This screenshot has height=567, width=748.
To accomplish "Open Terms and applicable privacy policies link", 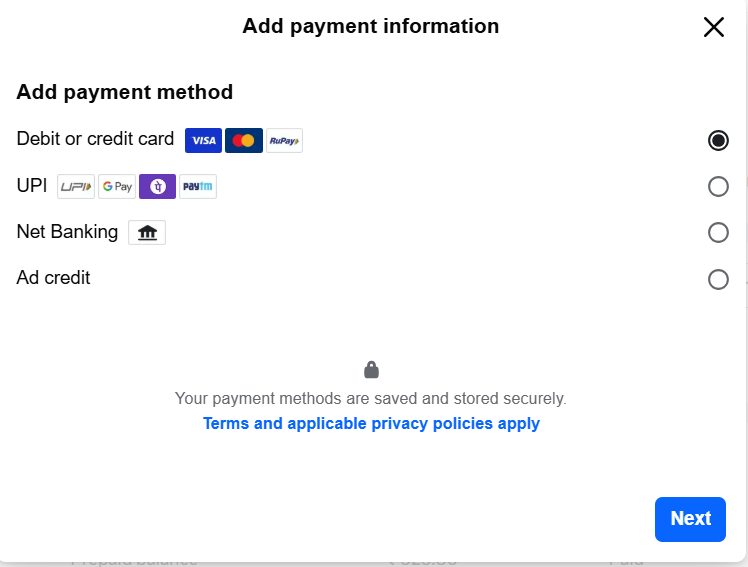I will [371, 423].
